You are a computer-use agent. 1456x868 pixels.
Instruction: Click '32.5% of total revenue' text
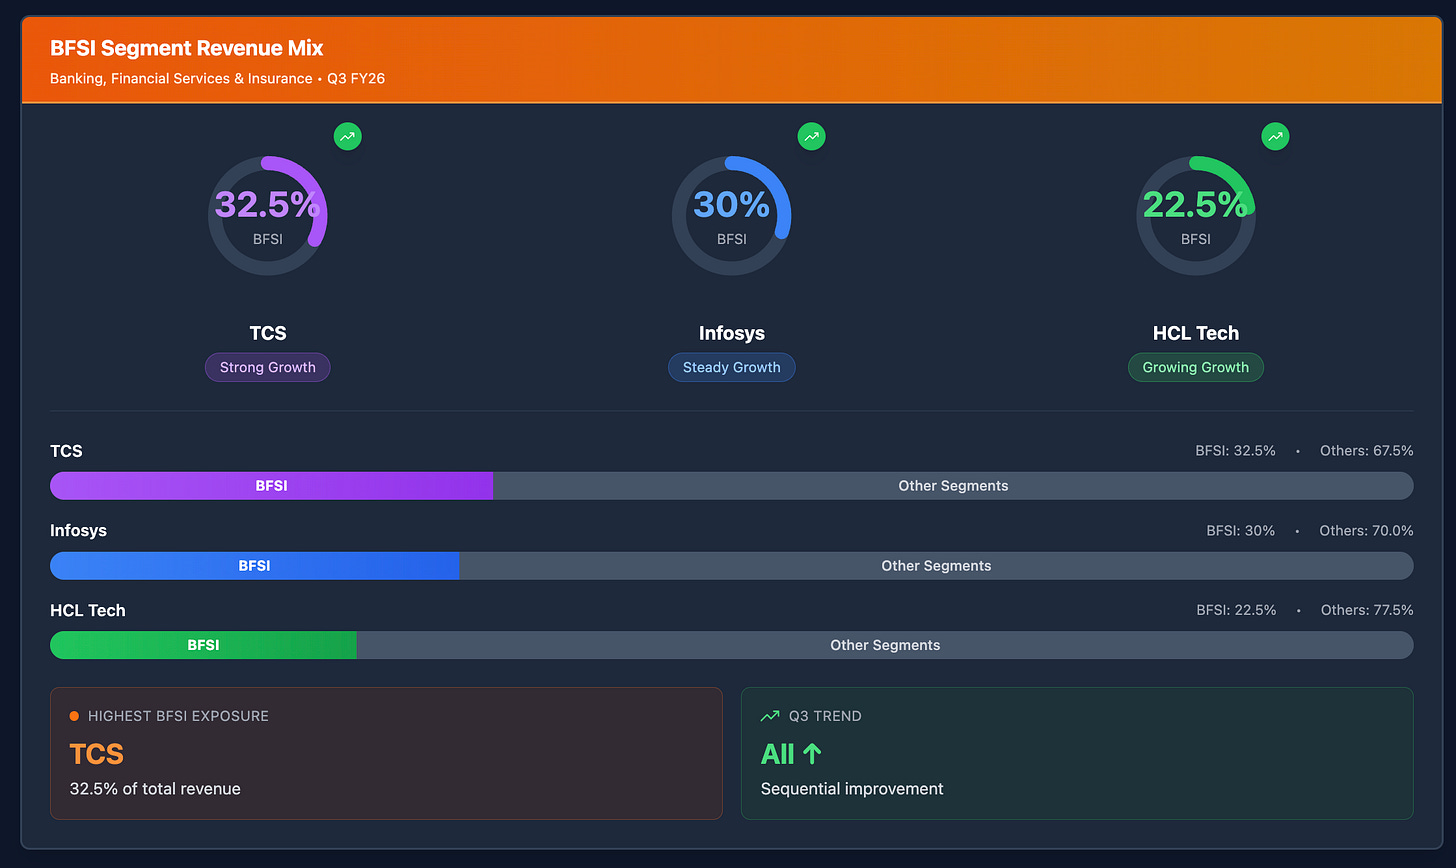click(x=155, y=789)
